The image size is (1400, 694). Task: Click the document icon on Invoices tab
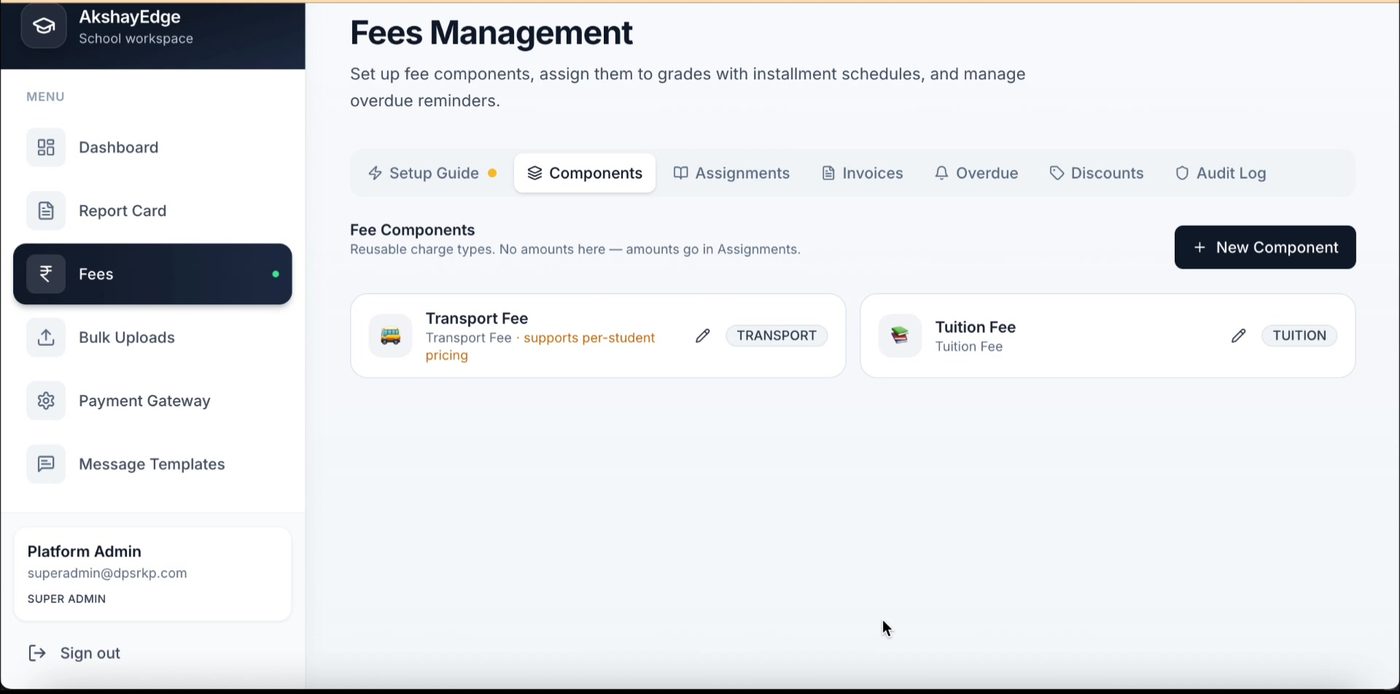pos(828,173)
